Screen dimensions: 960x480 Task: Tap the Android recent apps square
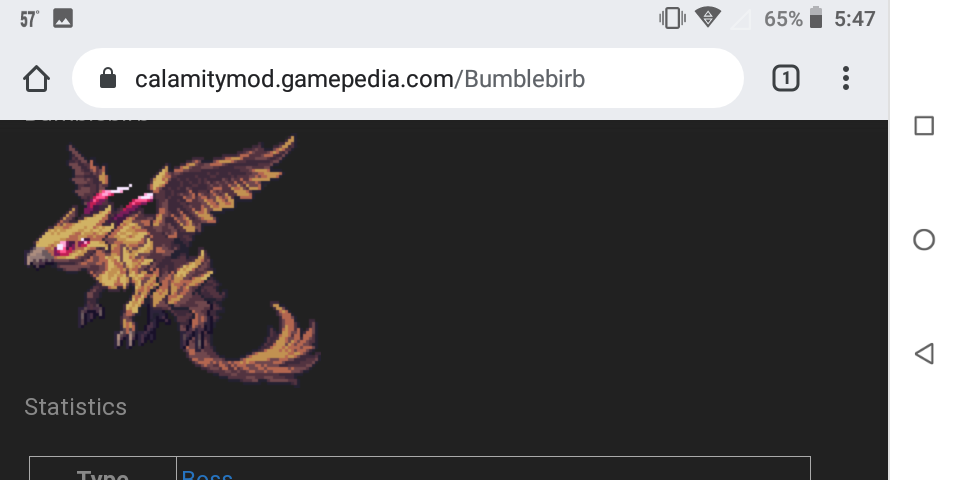(x=924, y=126)
